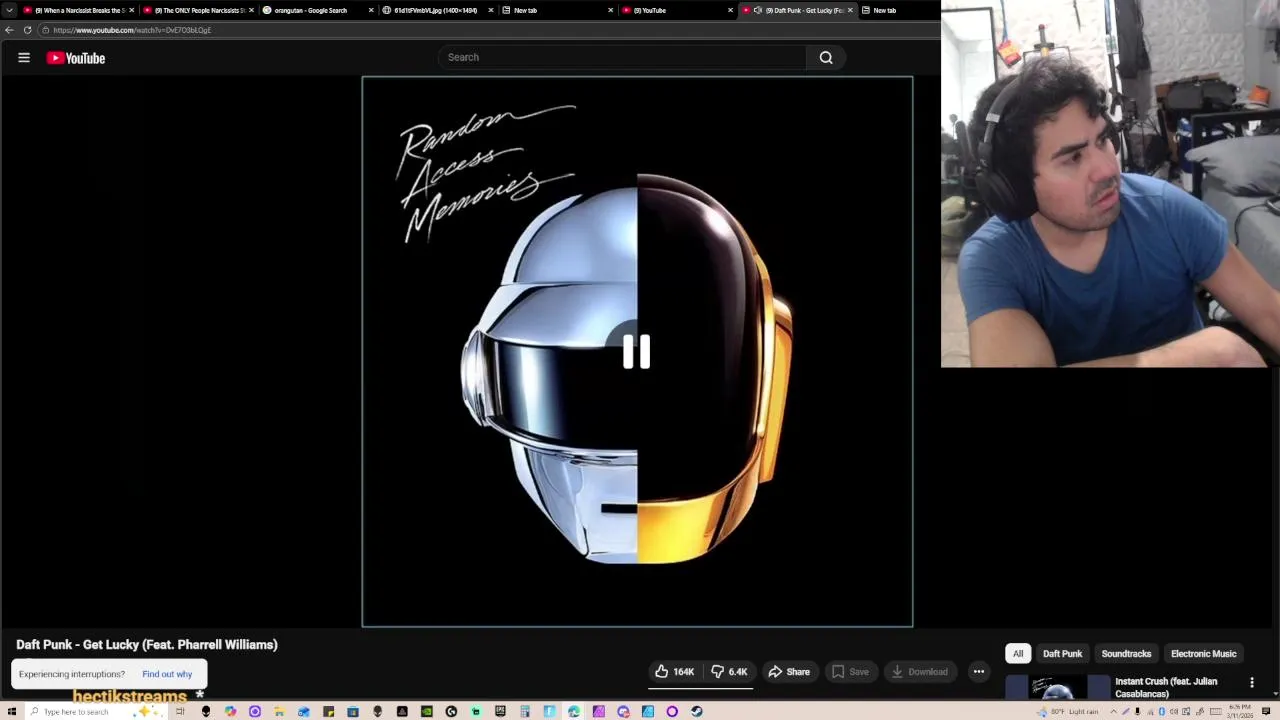1280x720 pixels.
Task: Open the browser tab list dropdown
Action: click(x=9, y=10)
